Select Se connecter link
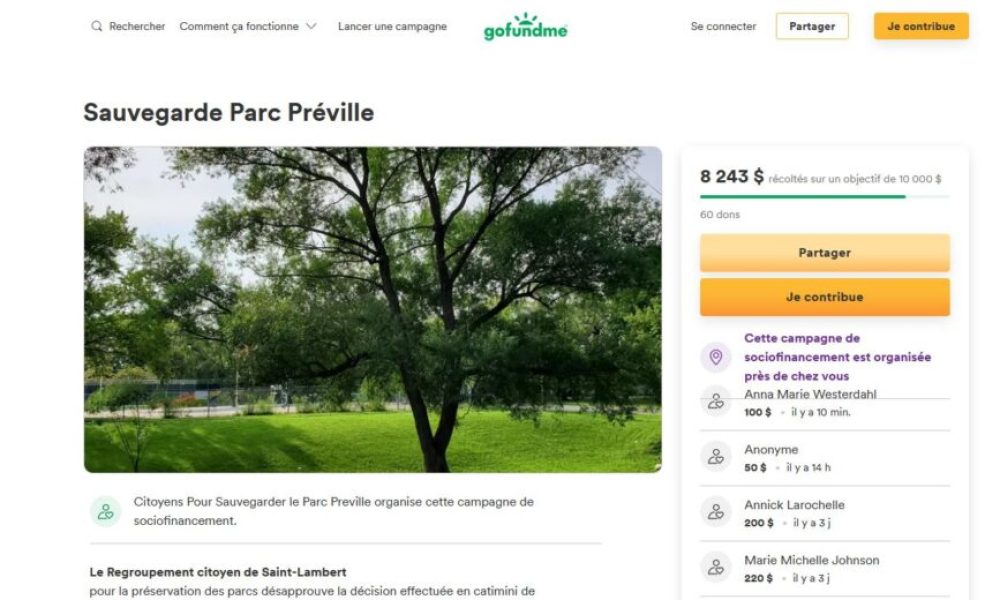Viewport: 1000px width, 600px height. tap(723, 26)
